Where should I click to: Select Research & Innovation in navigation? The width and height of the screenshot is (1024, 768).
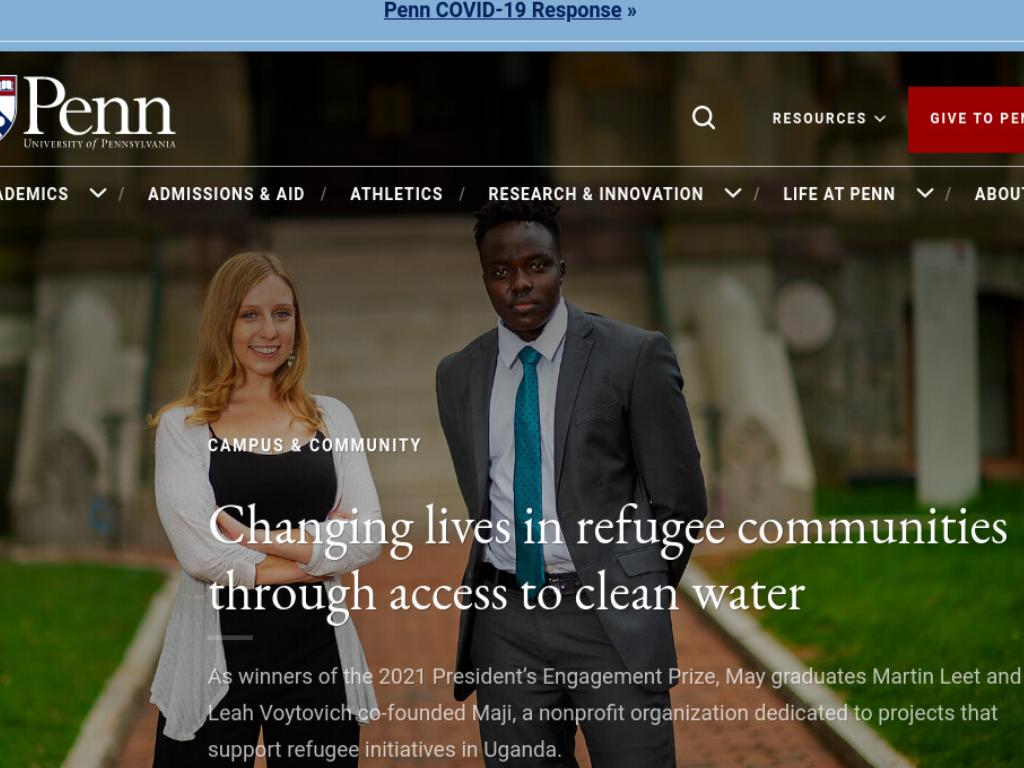click(x=596, y=194)
